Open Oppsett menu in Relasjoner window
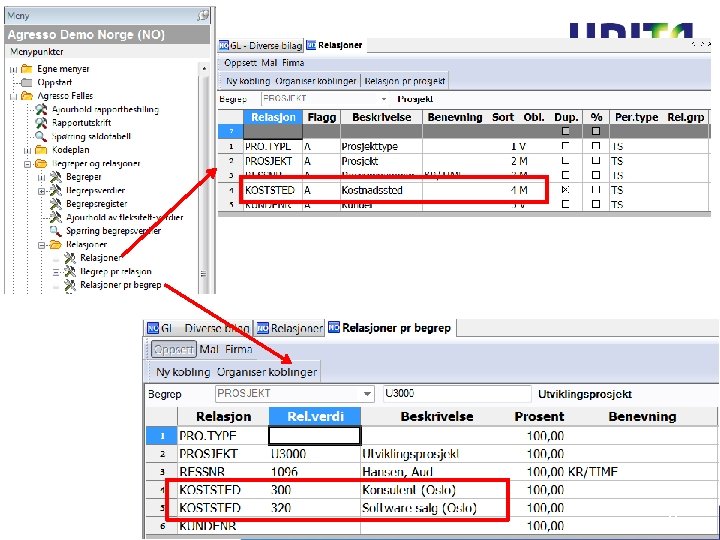This screenshot has width=720, height=540. [240, 63]
